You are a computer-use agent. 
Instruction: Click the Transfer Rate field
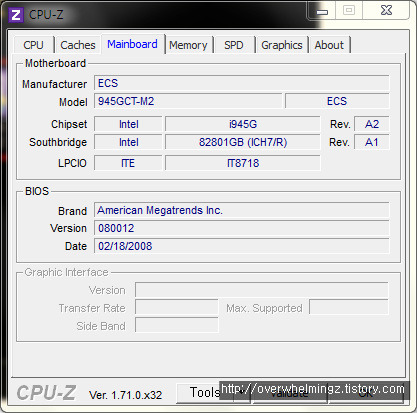(x=177, y=307)
